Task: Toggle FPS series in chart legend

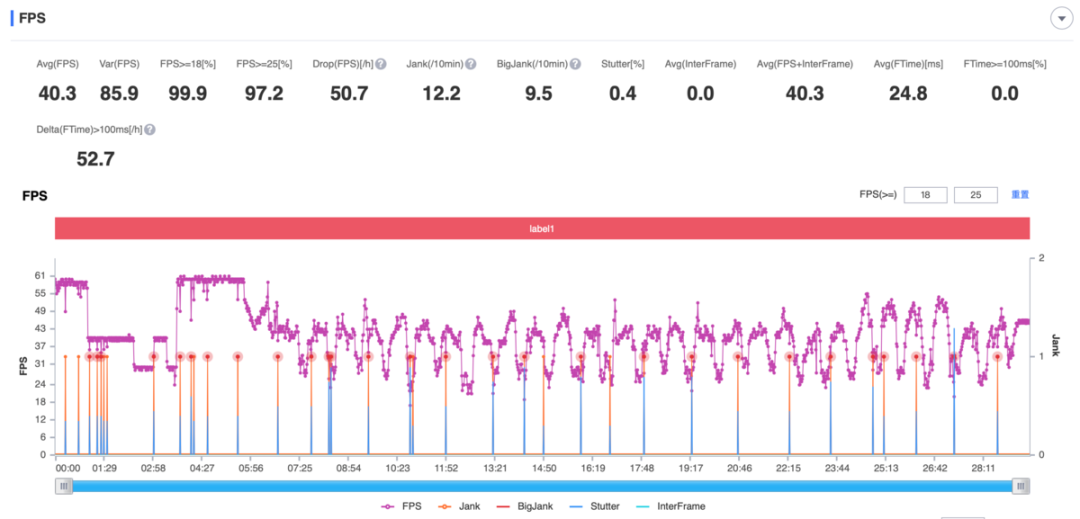Action: (400, 506)
